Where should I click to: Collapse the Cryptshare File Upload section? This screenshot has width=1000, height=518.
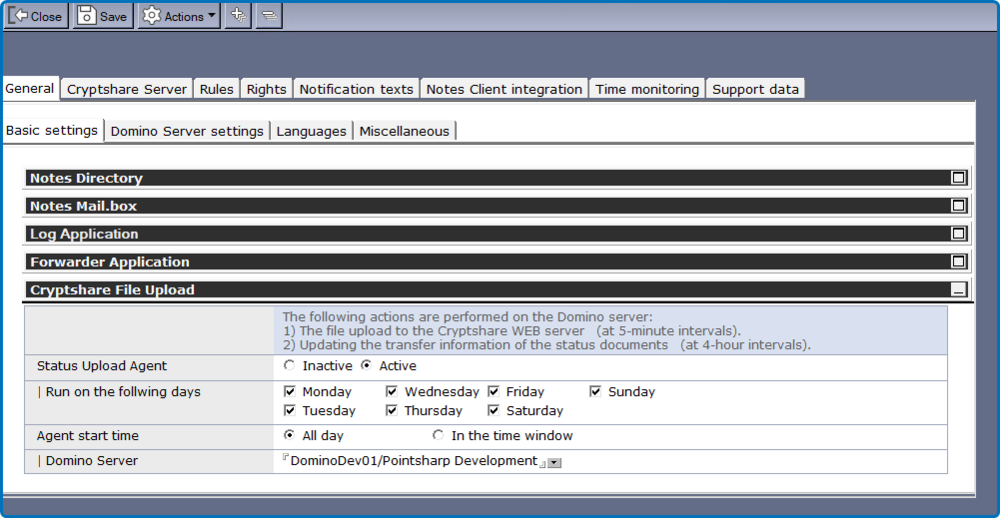[958, 290]
